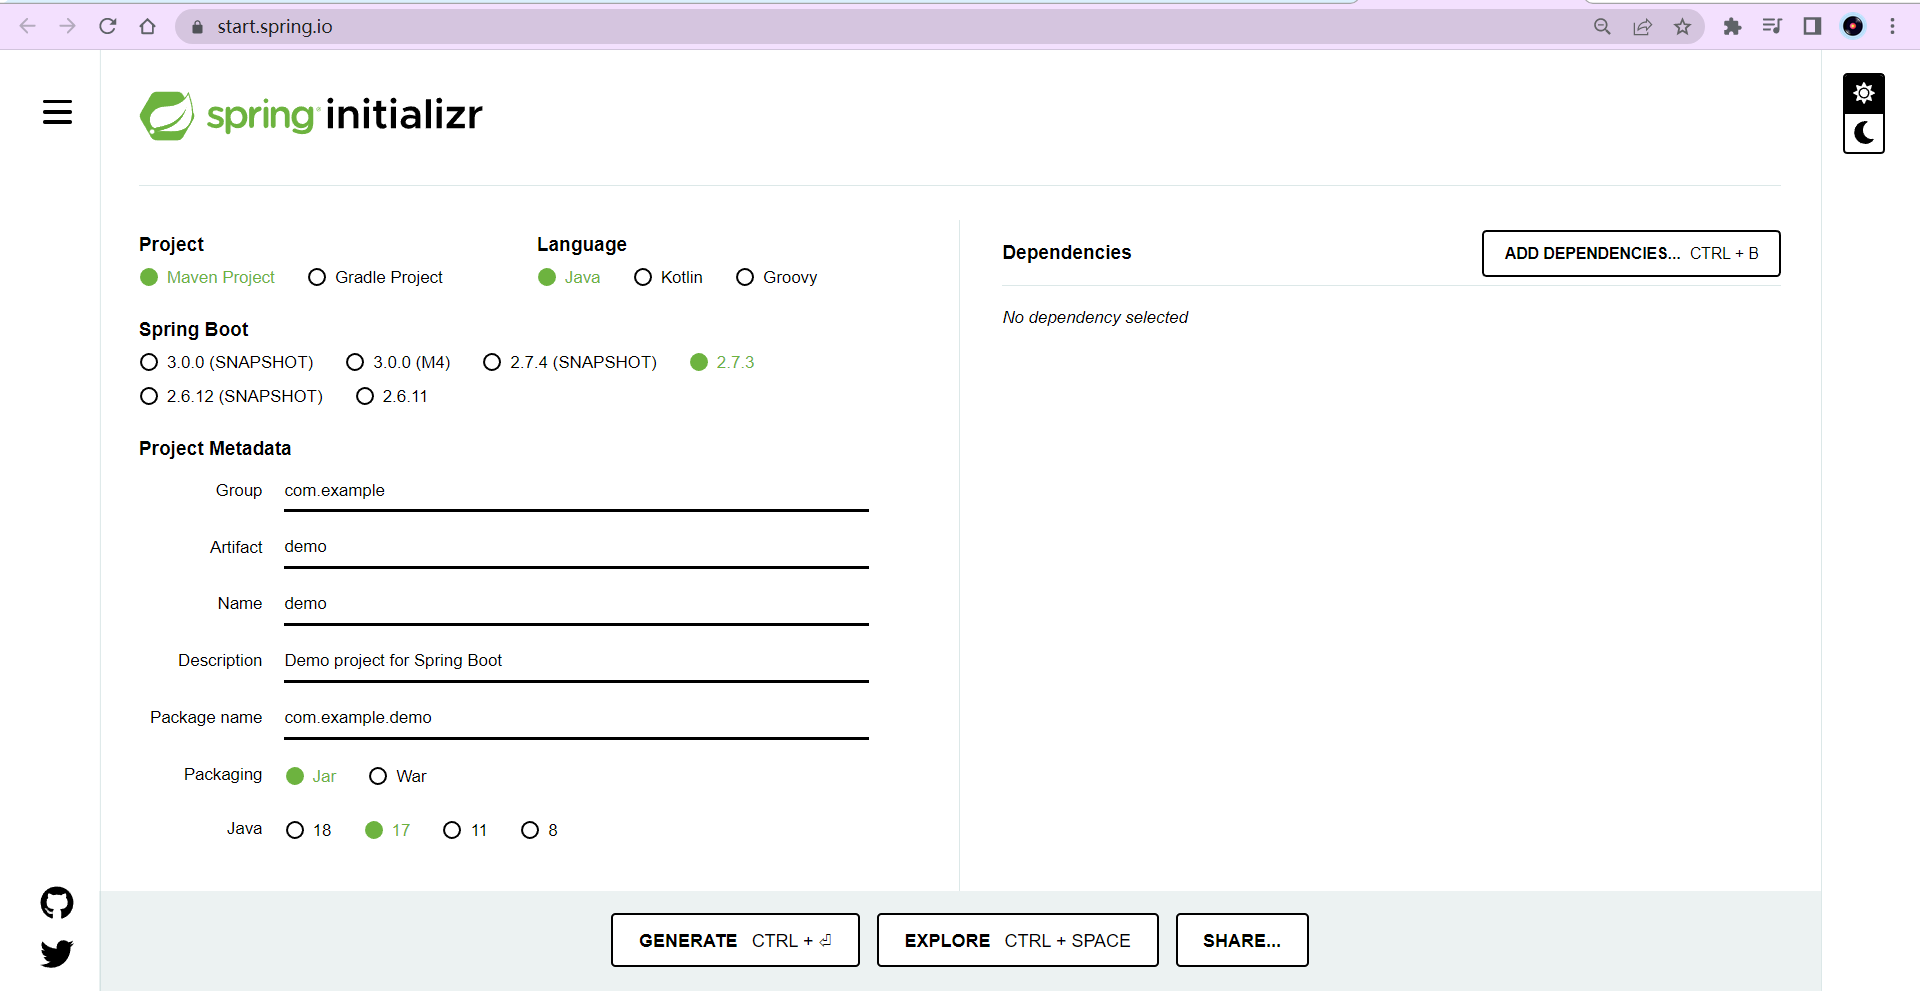Switch to dark theme moon icon
Screen dimensions: 1920x991
pyautogui.click(x=1863, y=133)
